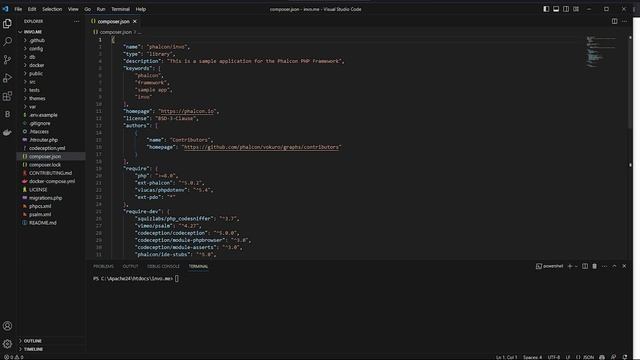
Task: Open the Explorer panel more actions ellipsis
Action: [77, 21]
